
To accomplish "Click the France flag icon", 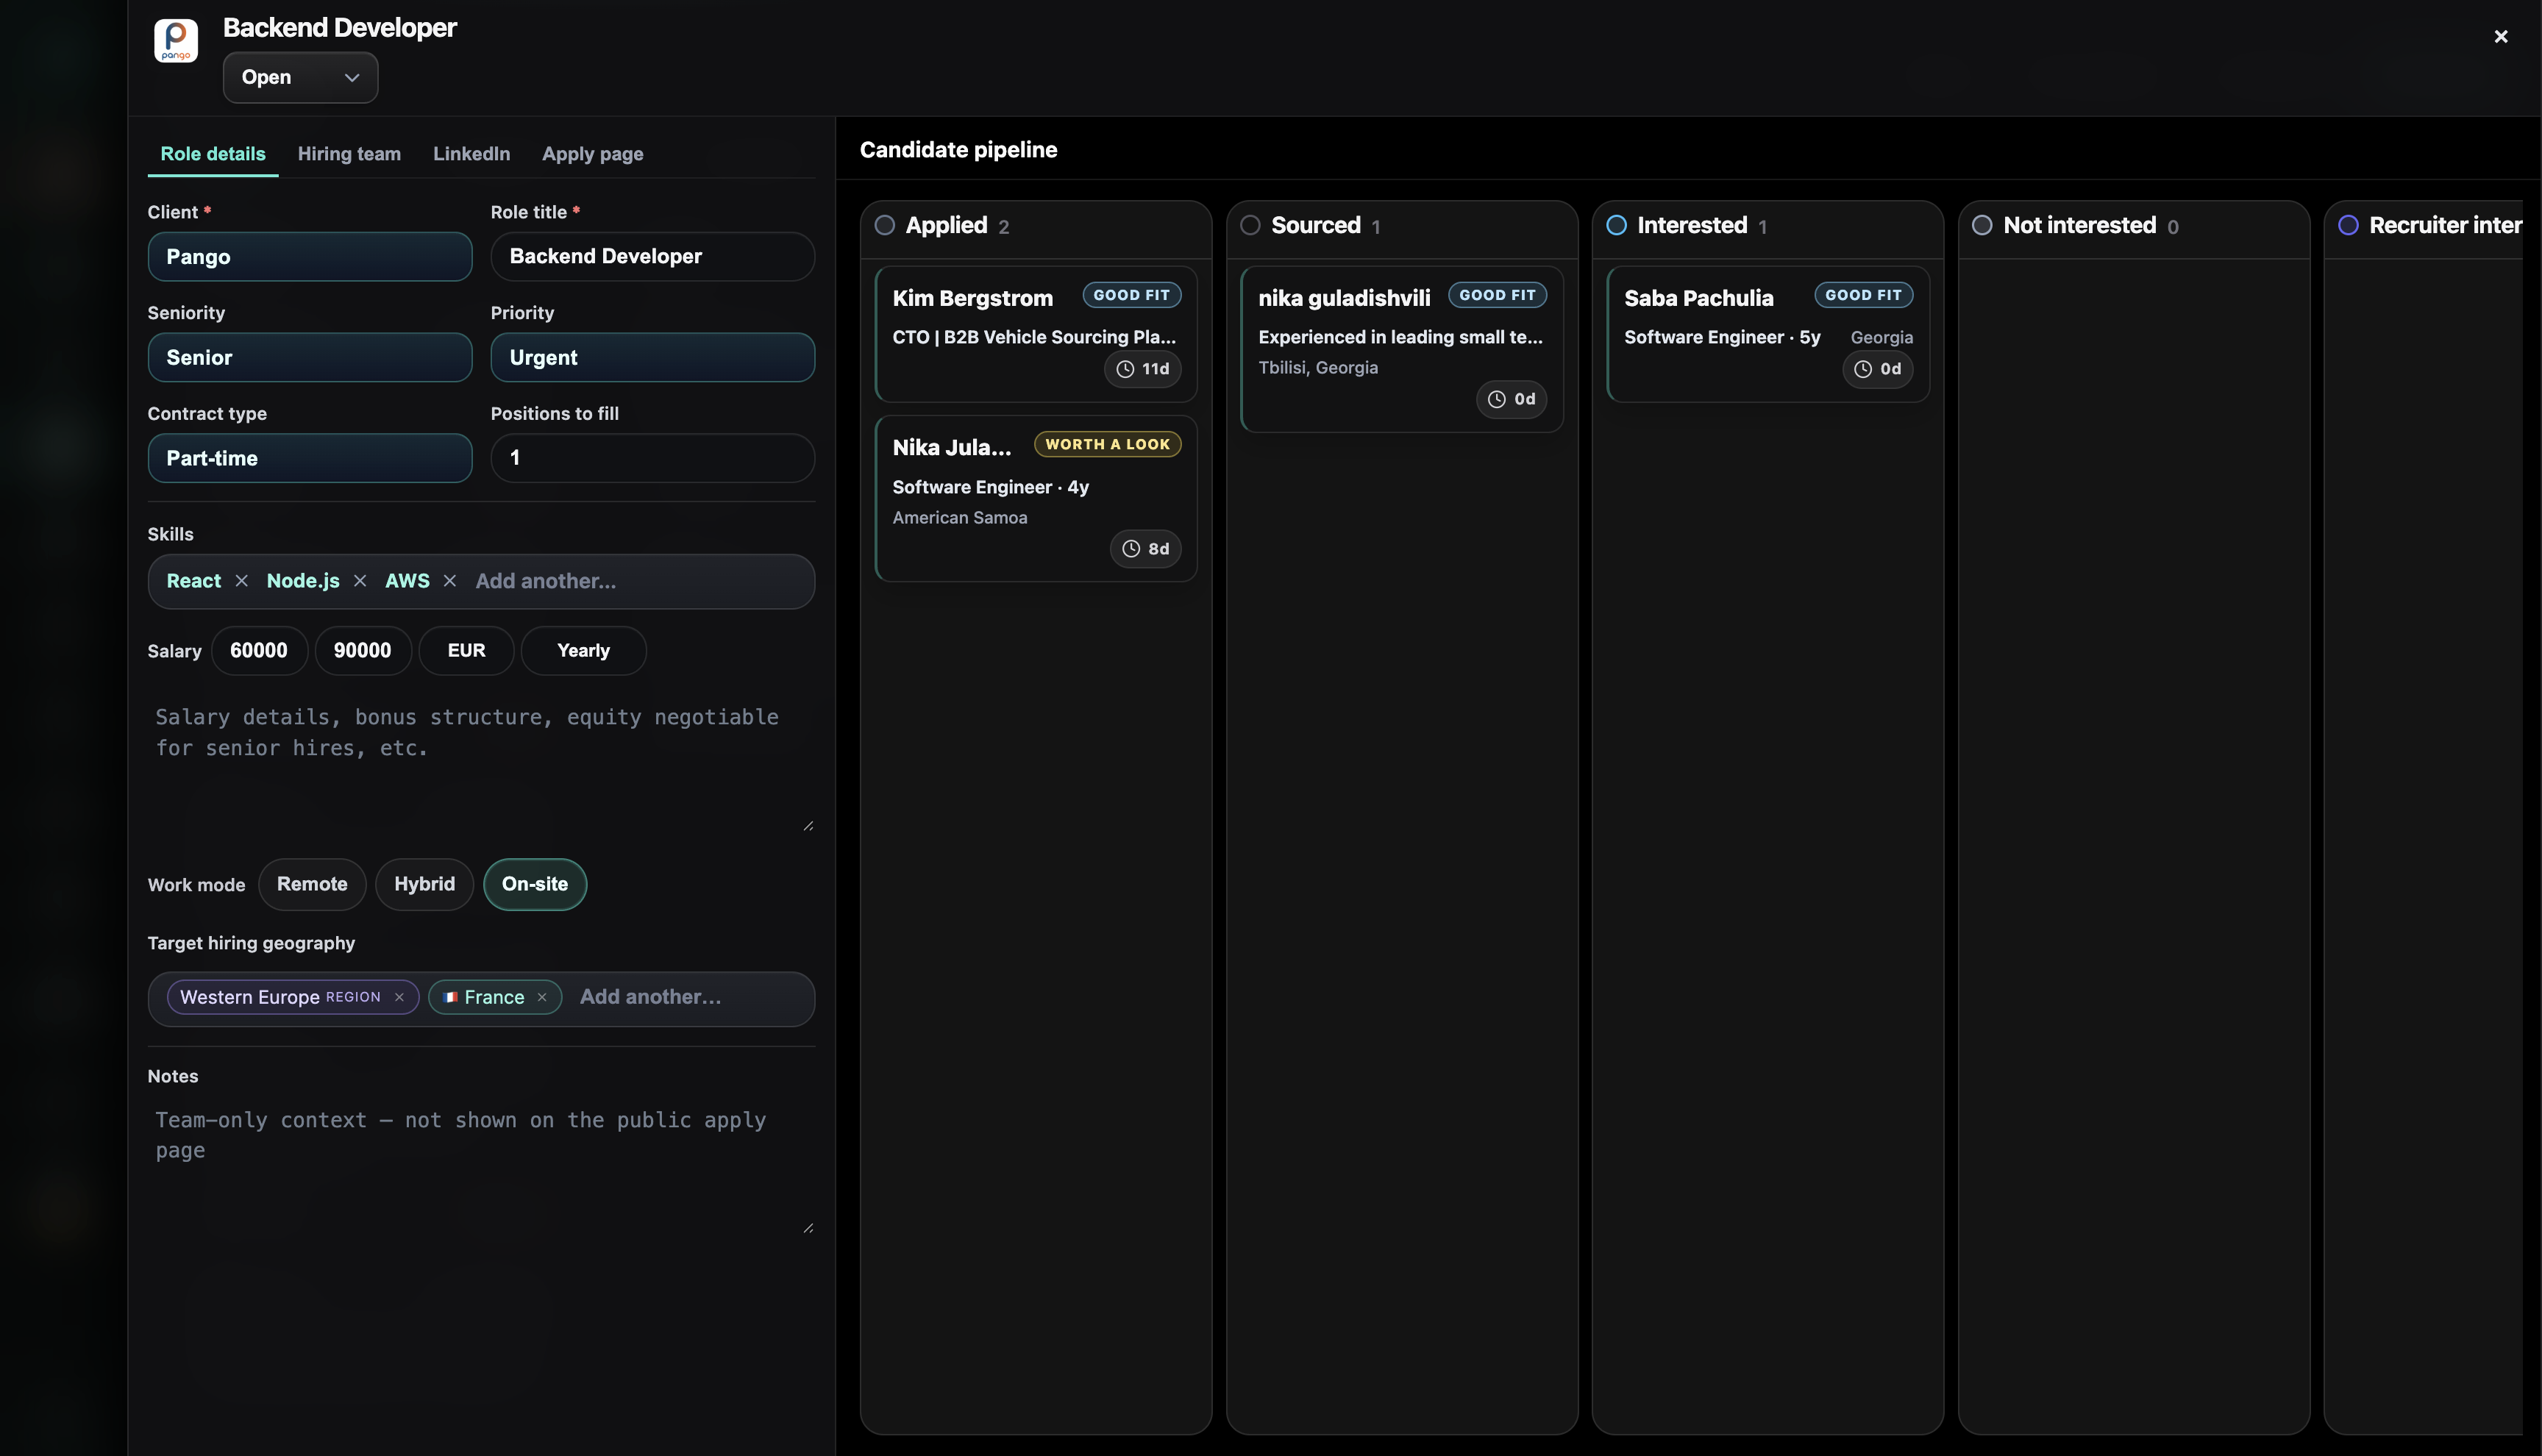I will click(450, 997).
